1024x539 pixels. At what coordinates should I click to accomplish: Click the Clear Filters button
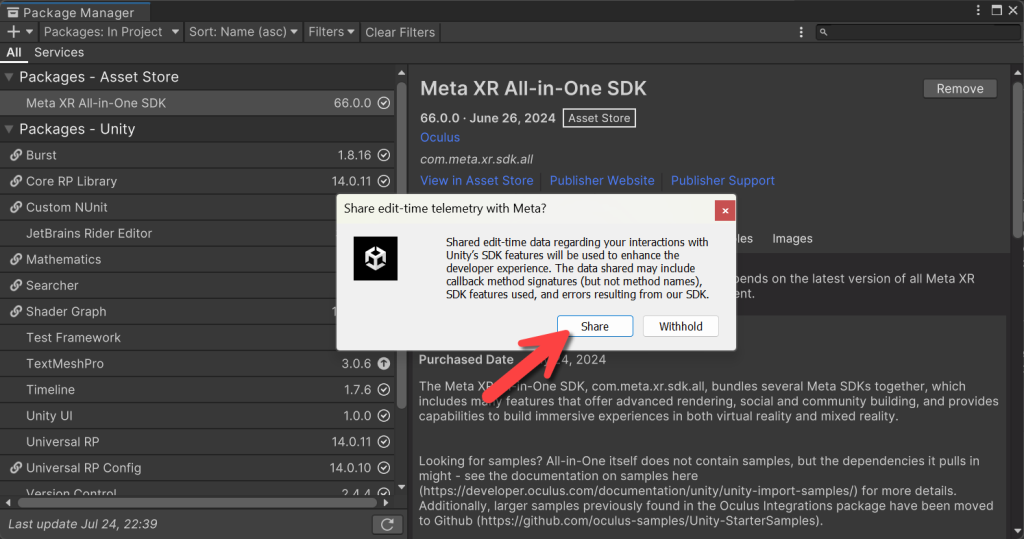point(400,32)
